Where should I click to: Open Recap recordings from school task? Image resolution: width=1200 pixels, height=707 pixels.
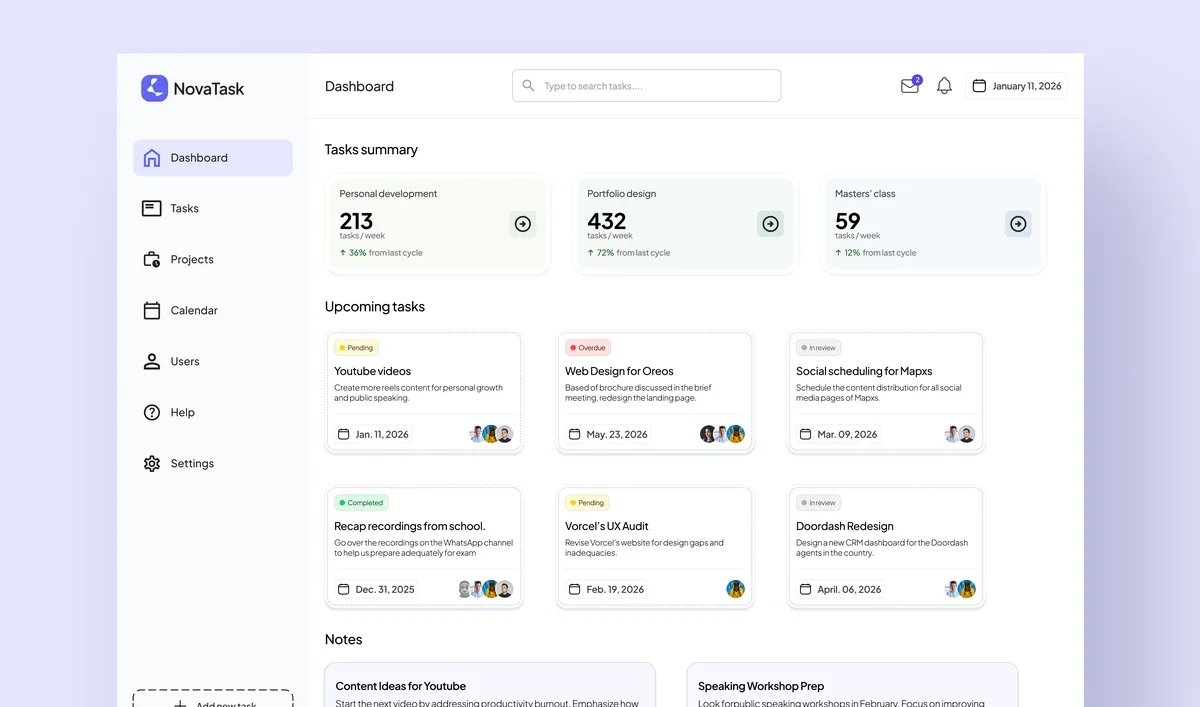point(410,526)
